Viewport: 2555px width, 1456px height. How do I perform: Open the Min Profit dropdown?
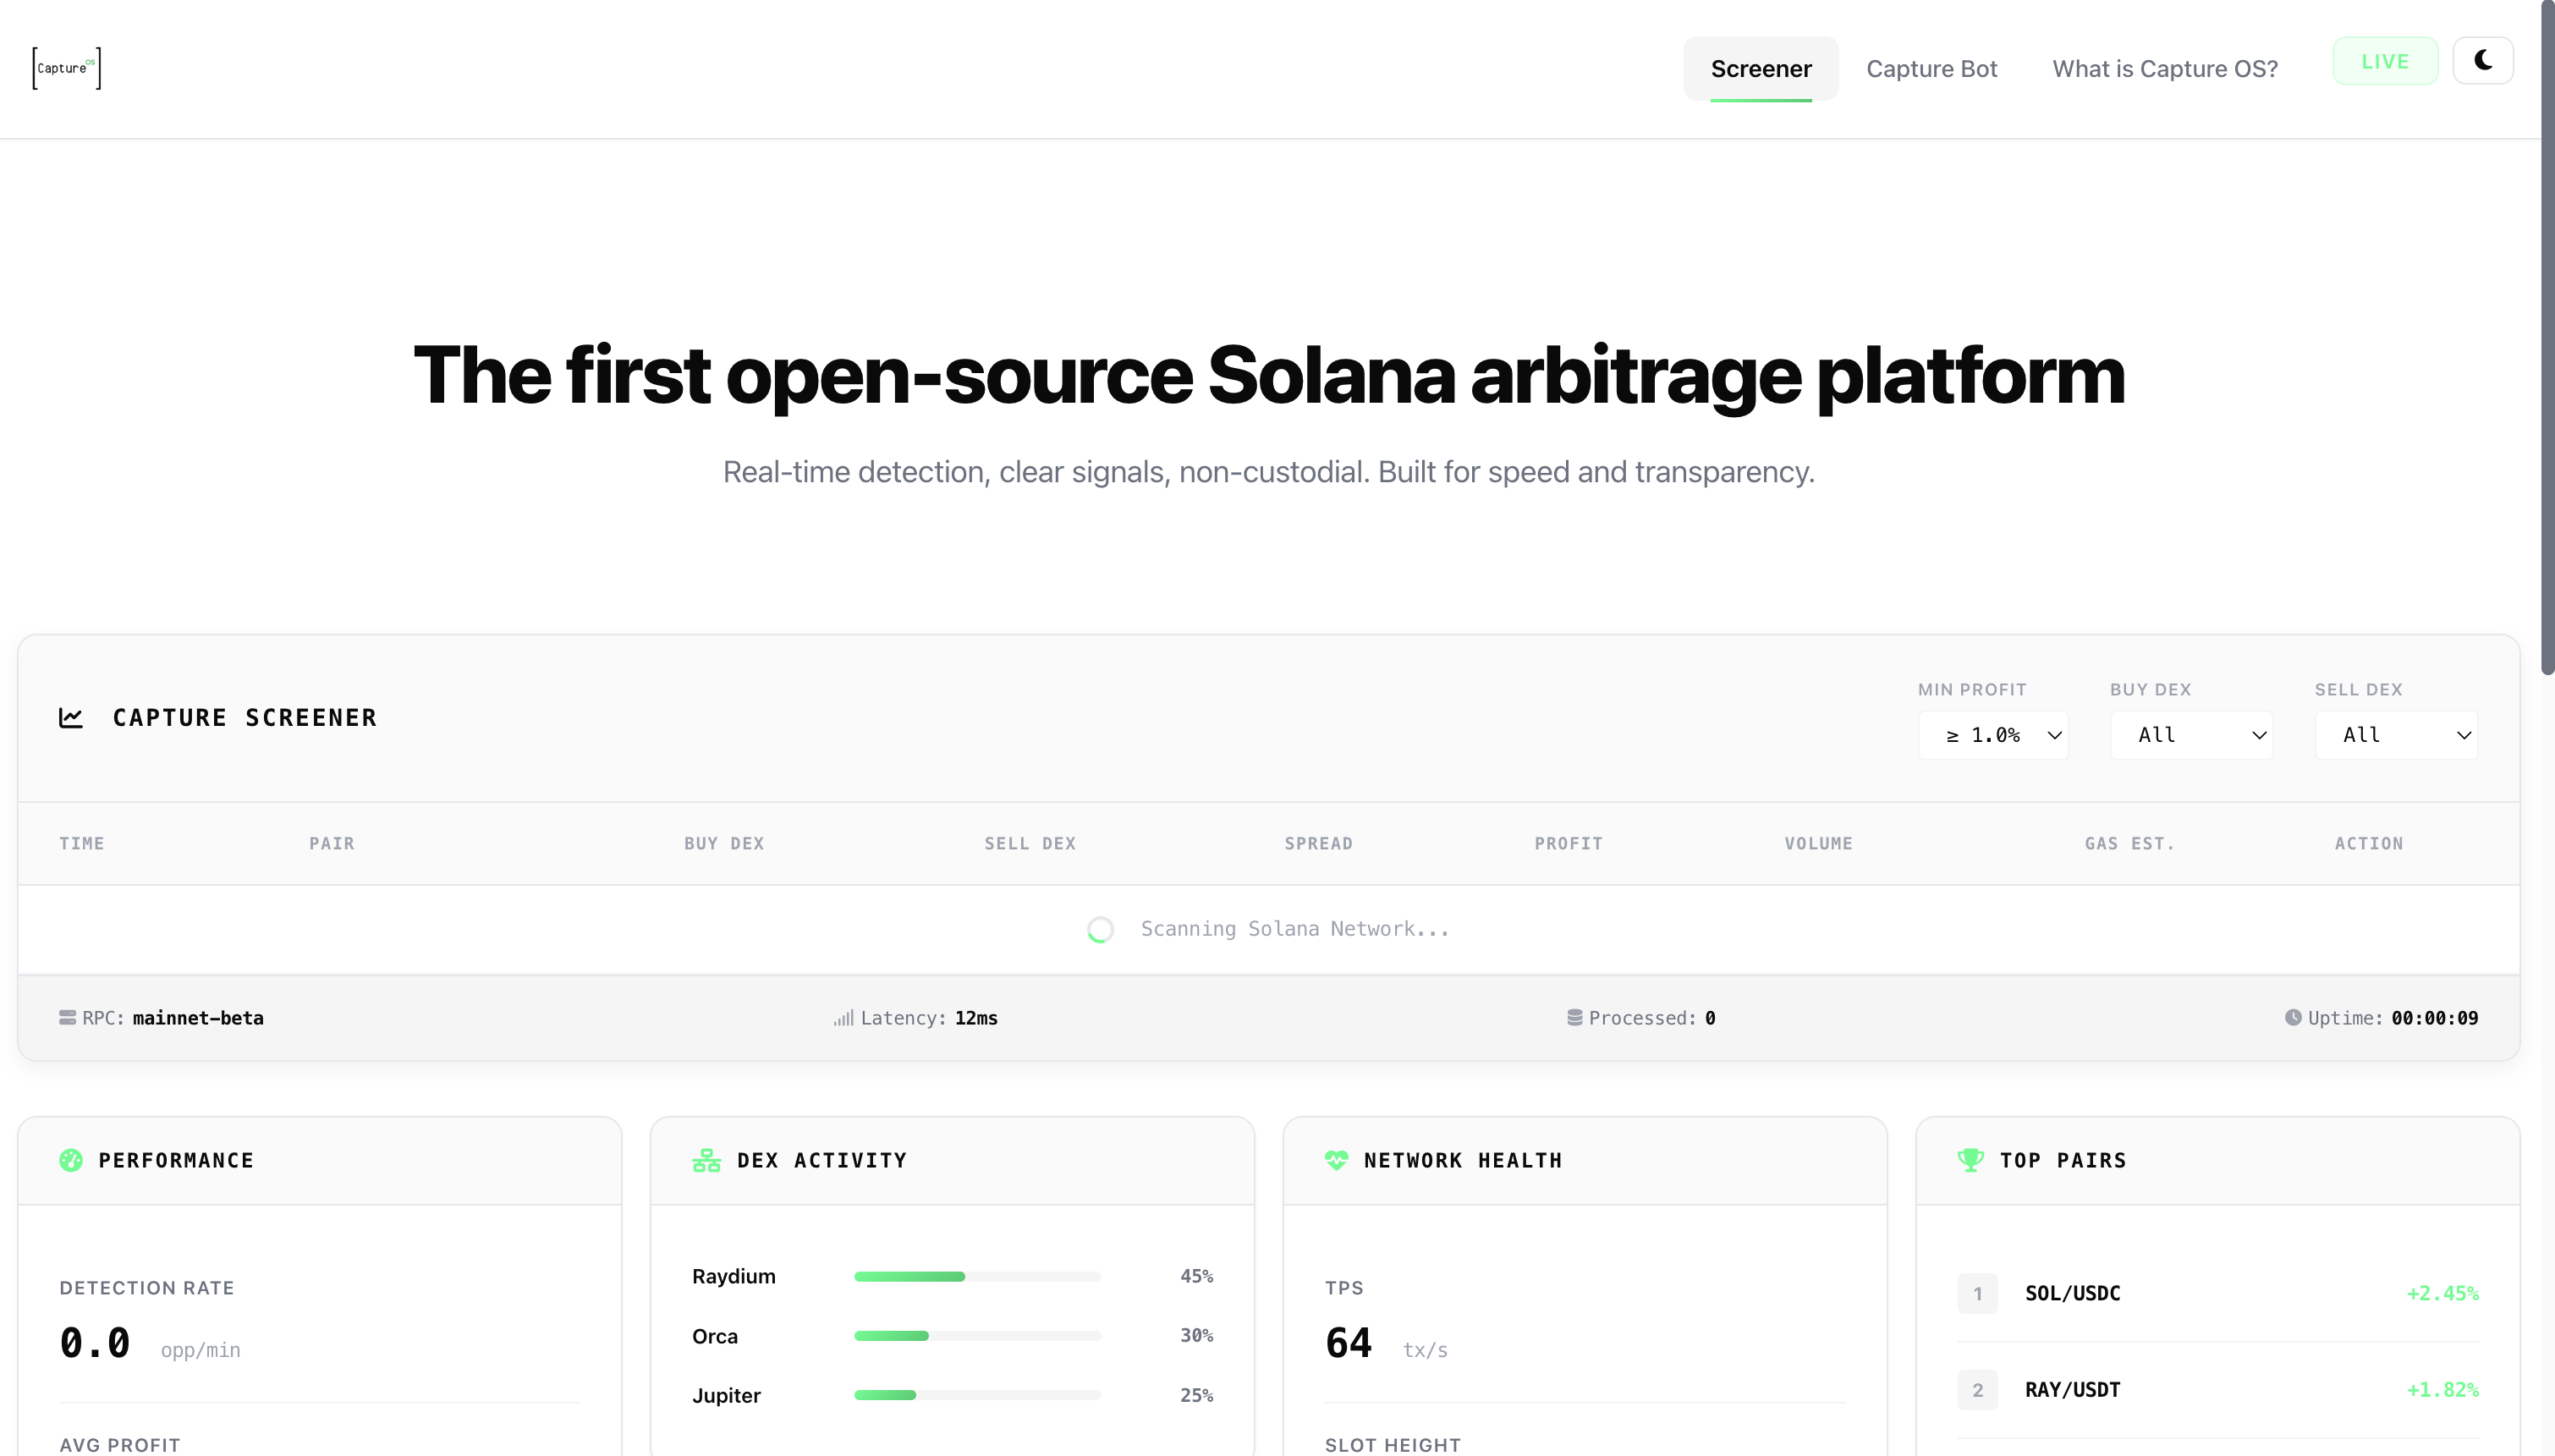tap(1993, 735)
